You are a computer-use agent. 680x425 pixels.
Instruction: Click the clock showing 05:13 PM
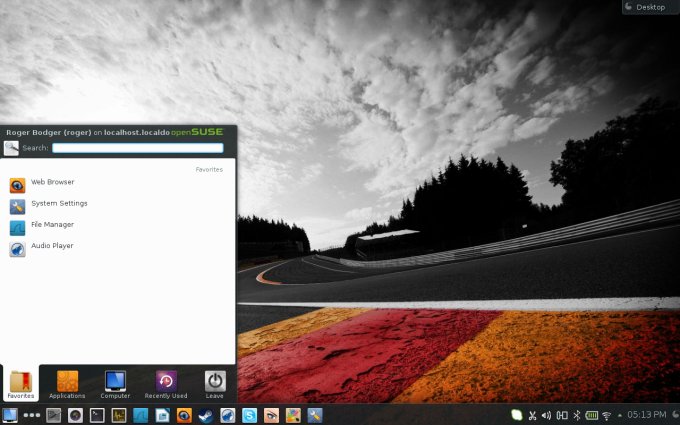[646, 415]
